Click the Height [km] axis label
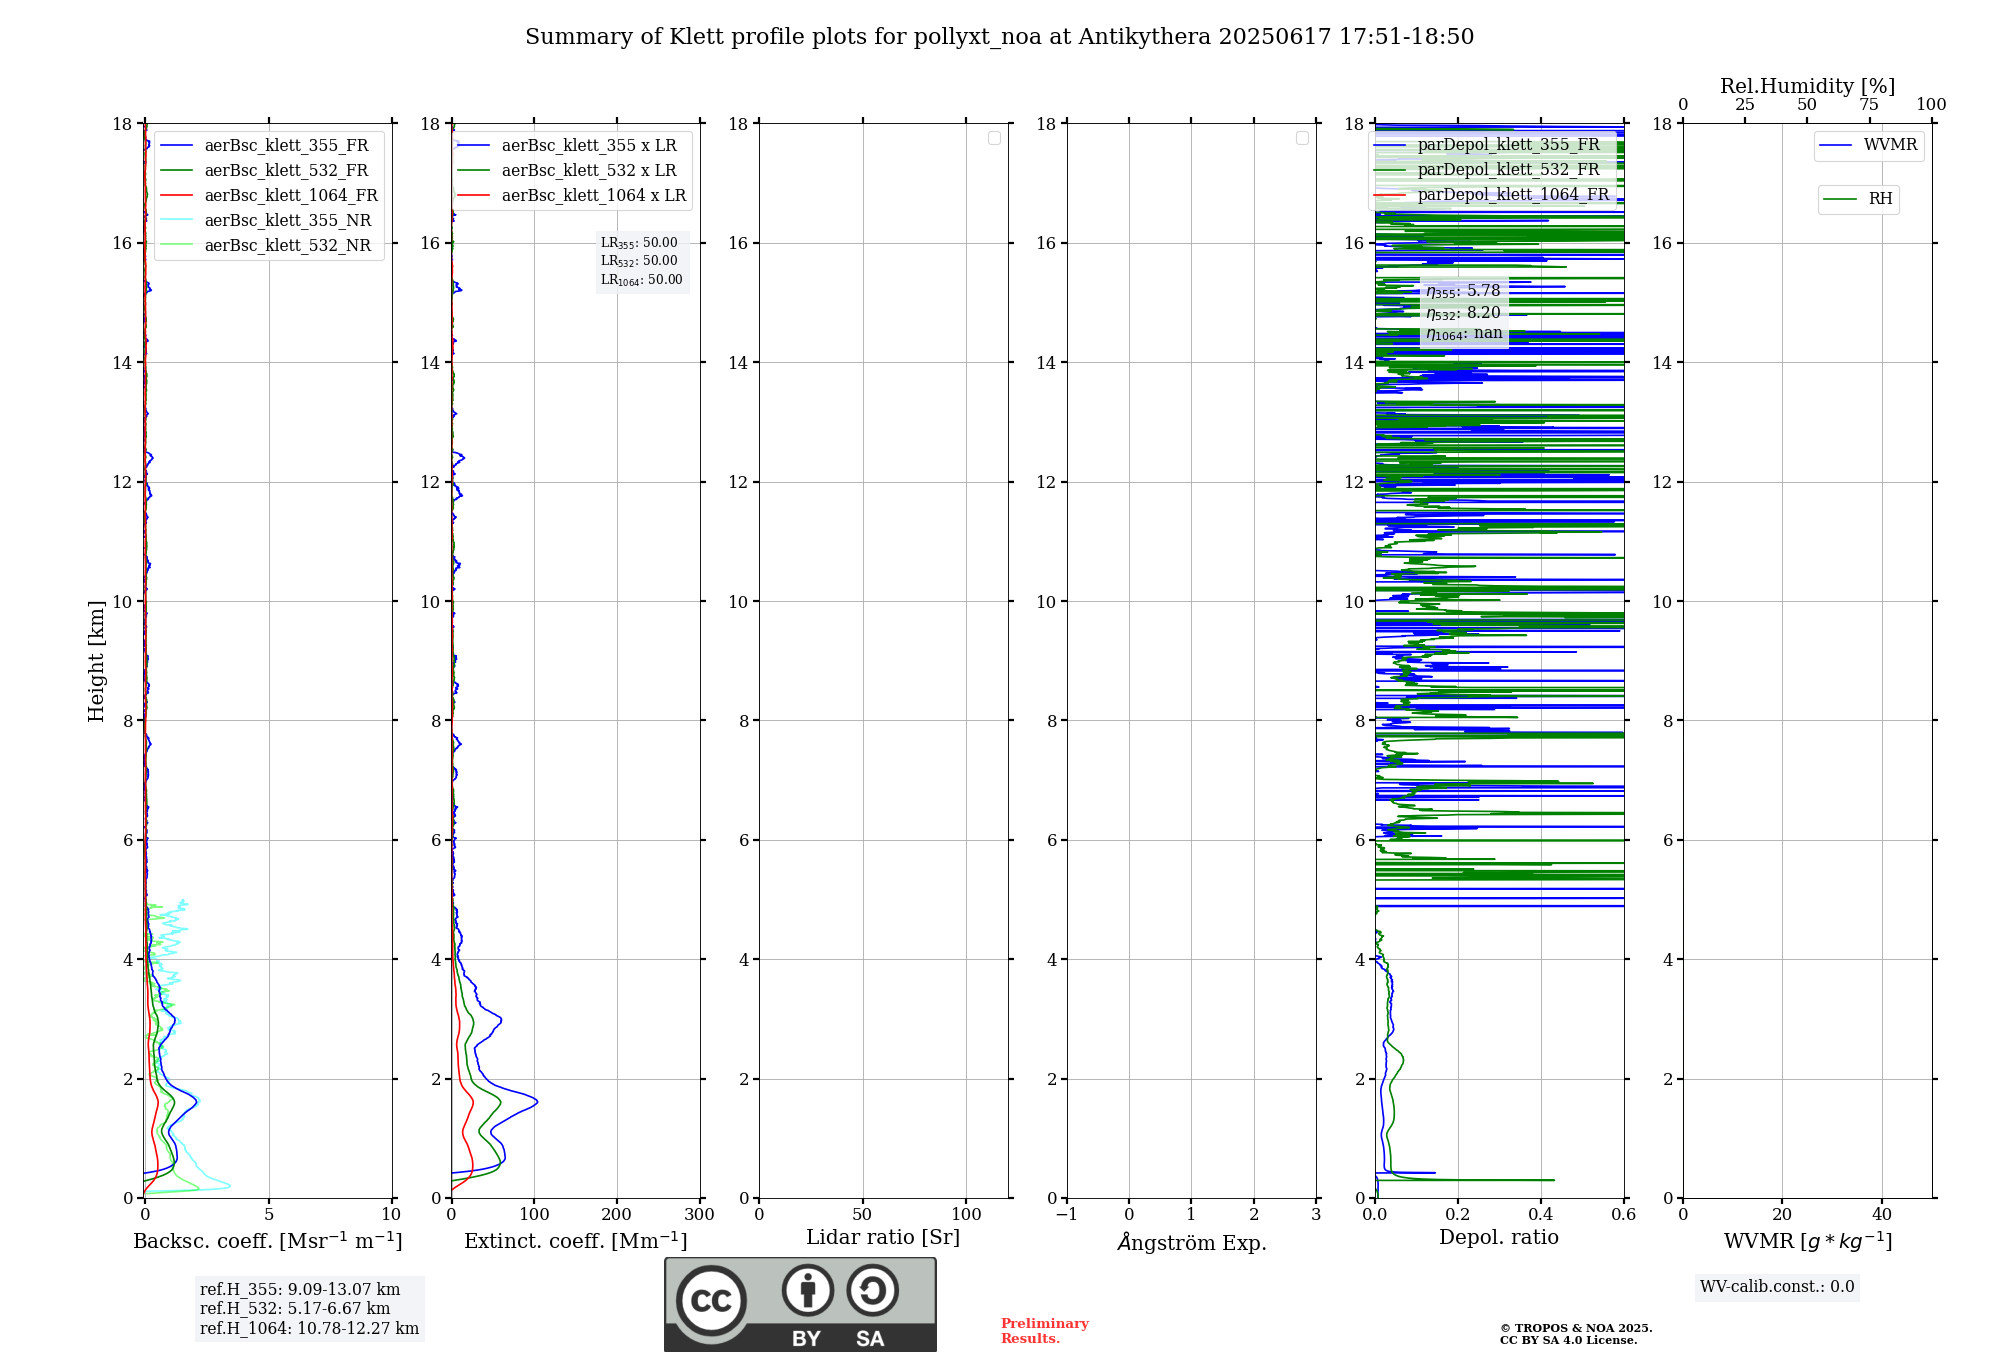 96,661
